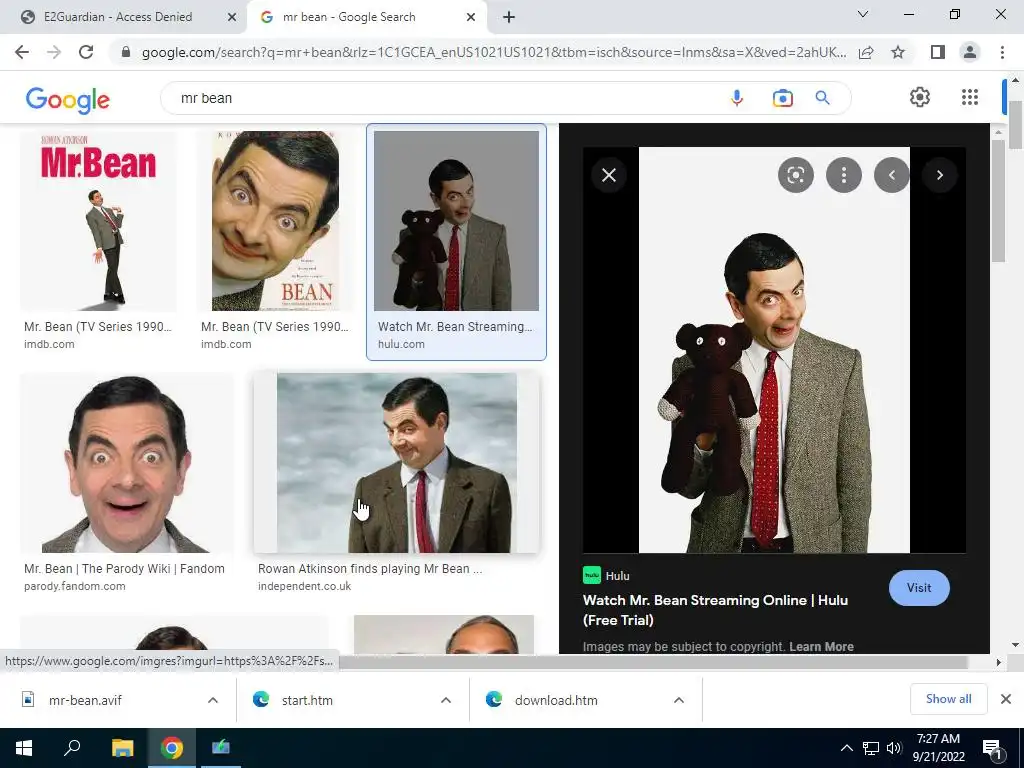Reload the current page
Image resolution: width=1024 pixels, height=768 pixels.
pos(86,52)
